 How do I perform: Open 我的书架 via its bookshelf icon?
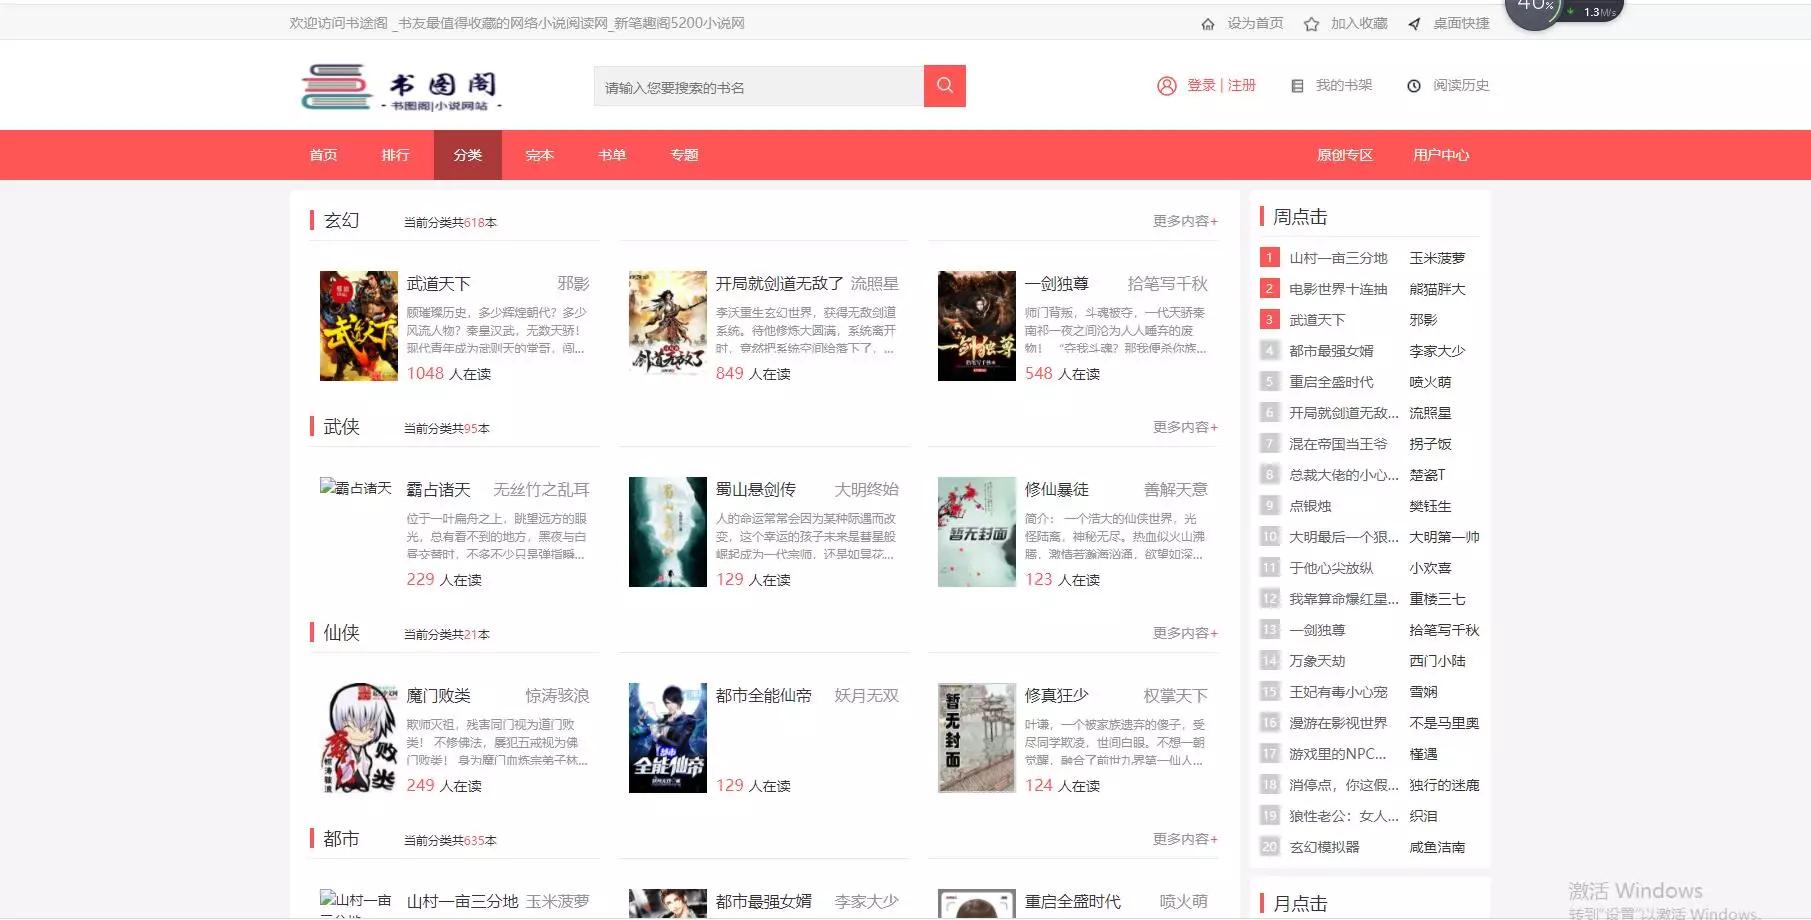tap(1297, 85)
